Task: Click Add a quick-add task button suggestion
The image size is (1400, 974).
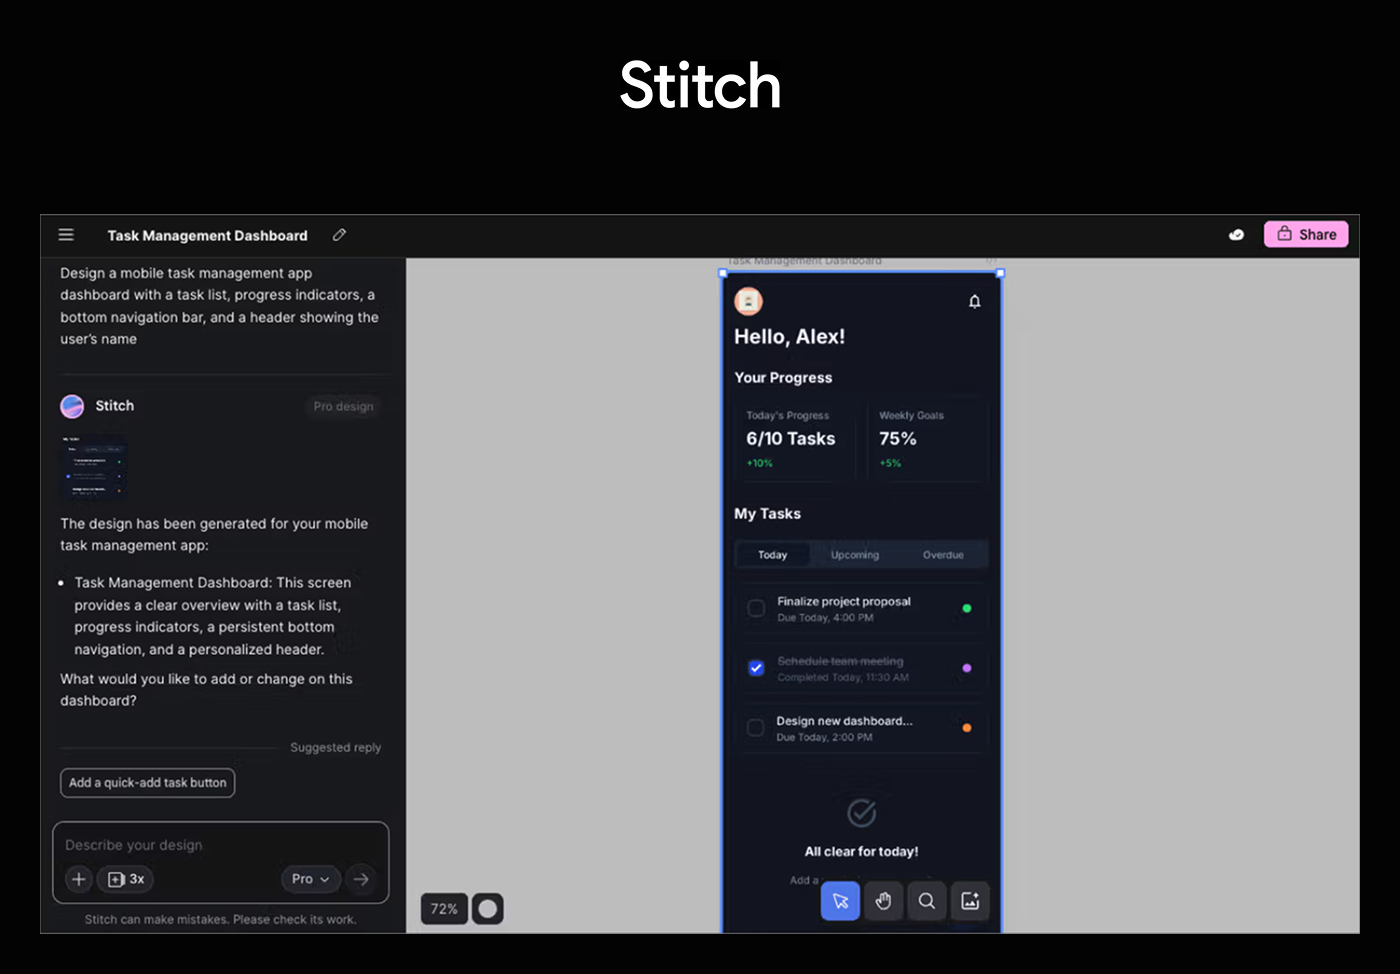Action: point(148,783)
